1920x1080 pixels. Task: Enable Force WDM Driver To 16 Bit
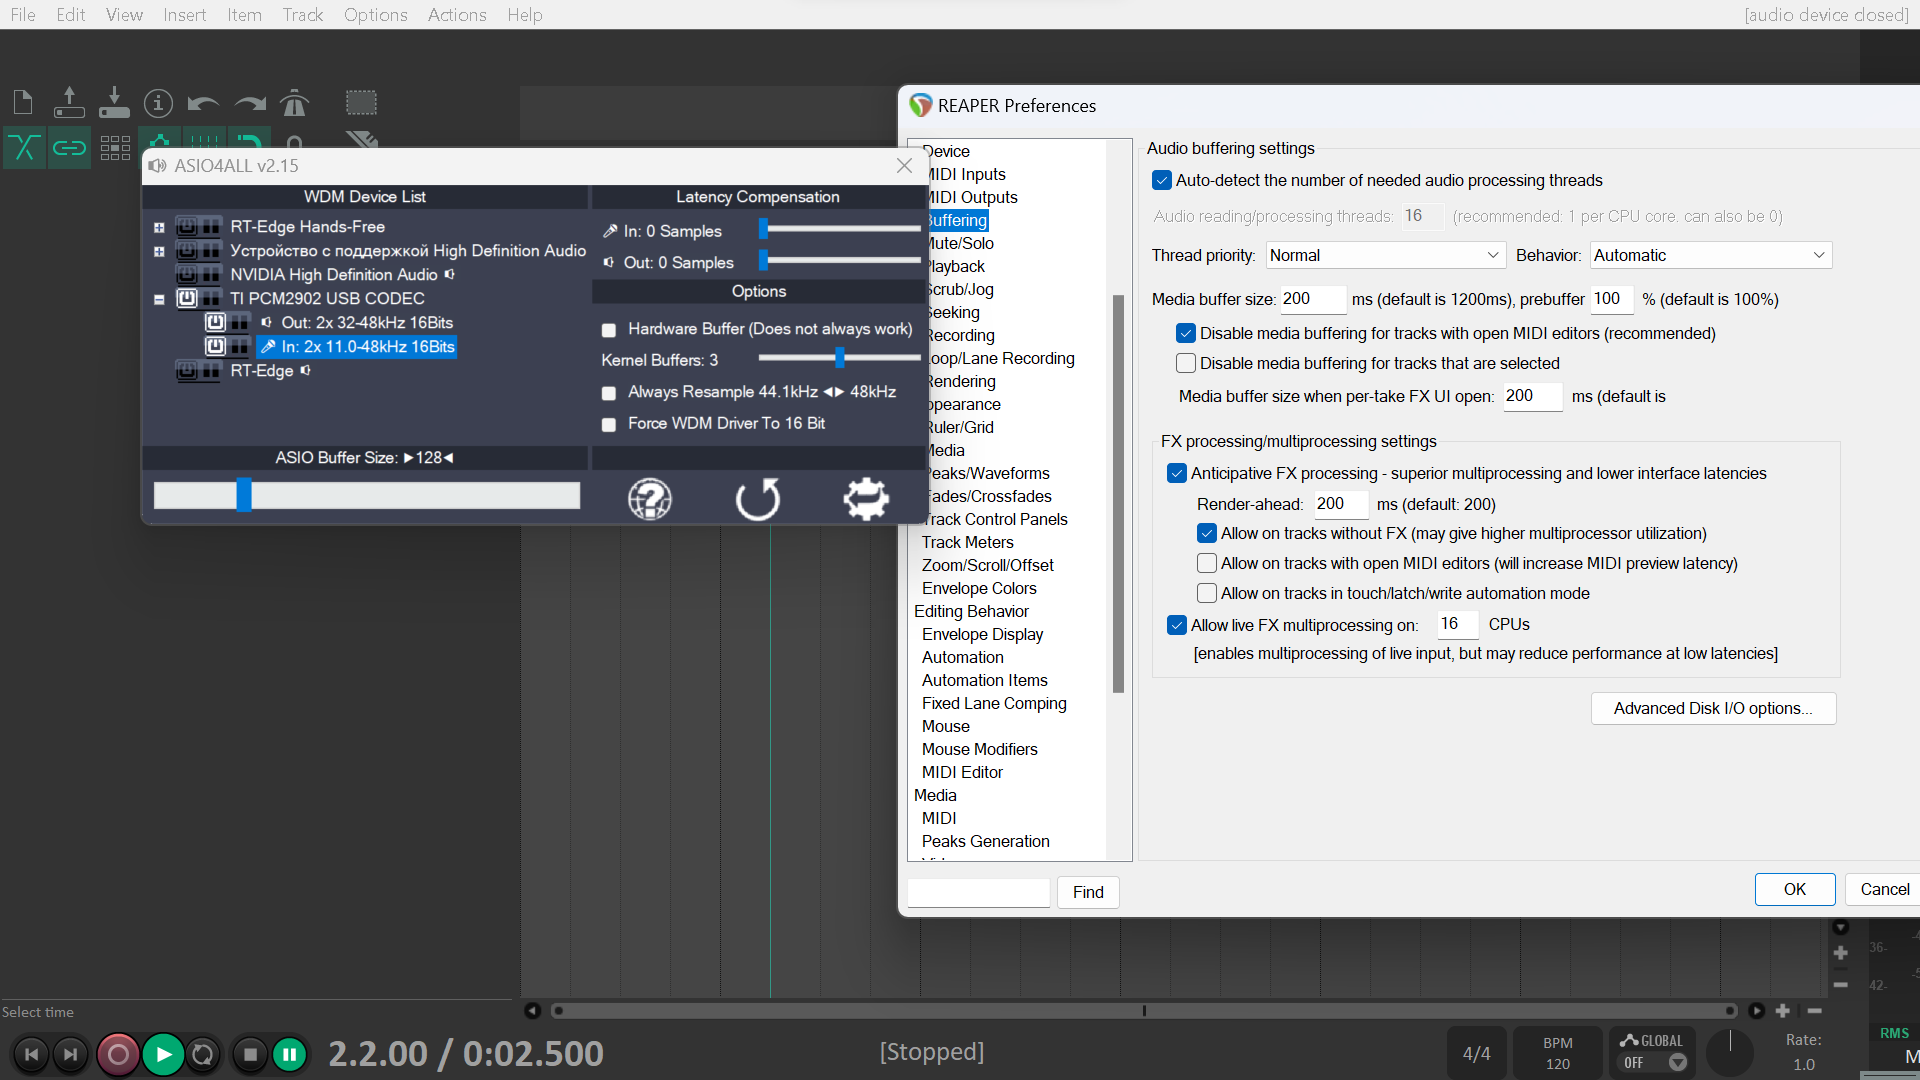[608, 425]
